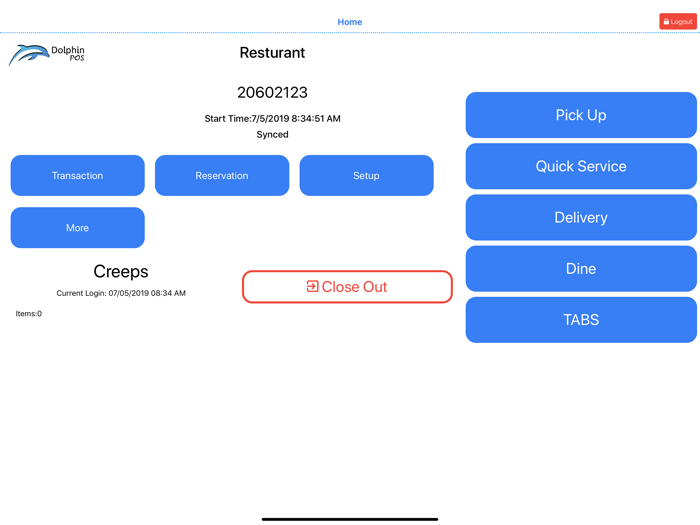Open the Home tab title
Image resolution: width=700 pixels, height=525 pixels.
pos(350,22)
